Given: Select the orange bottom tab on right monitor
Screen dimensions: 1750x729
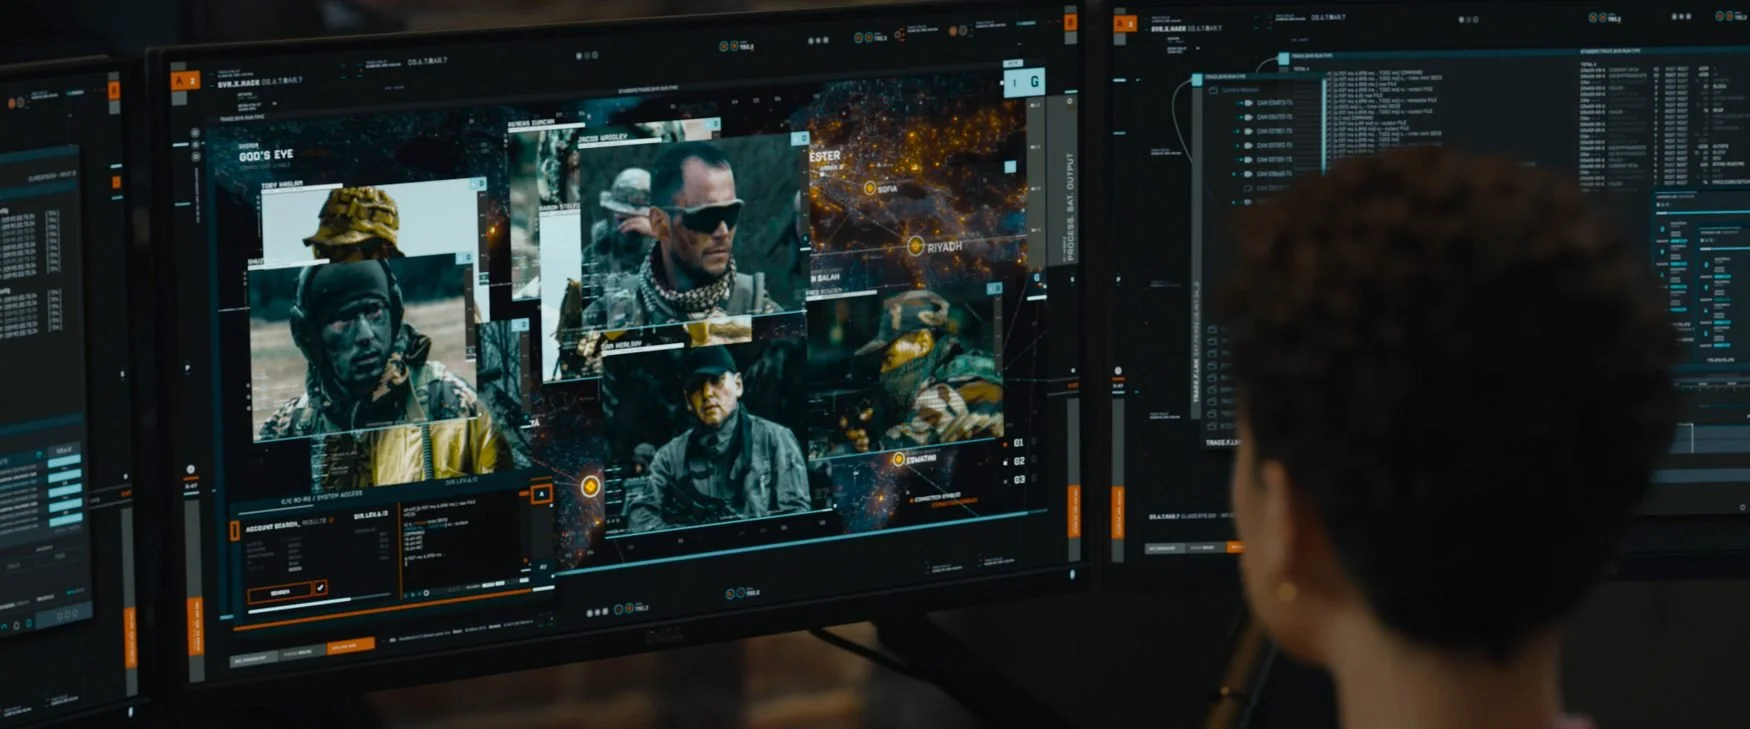Looking at the screenshot, I should pos(1235,546).
